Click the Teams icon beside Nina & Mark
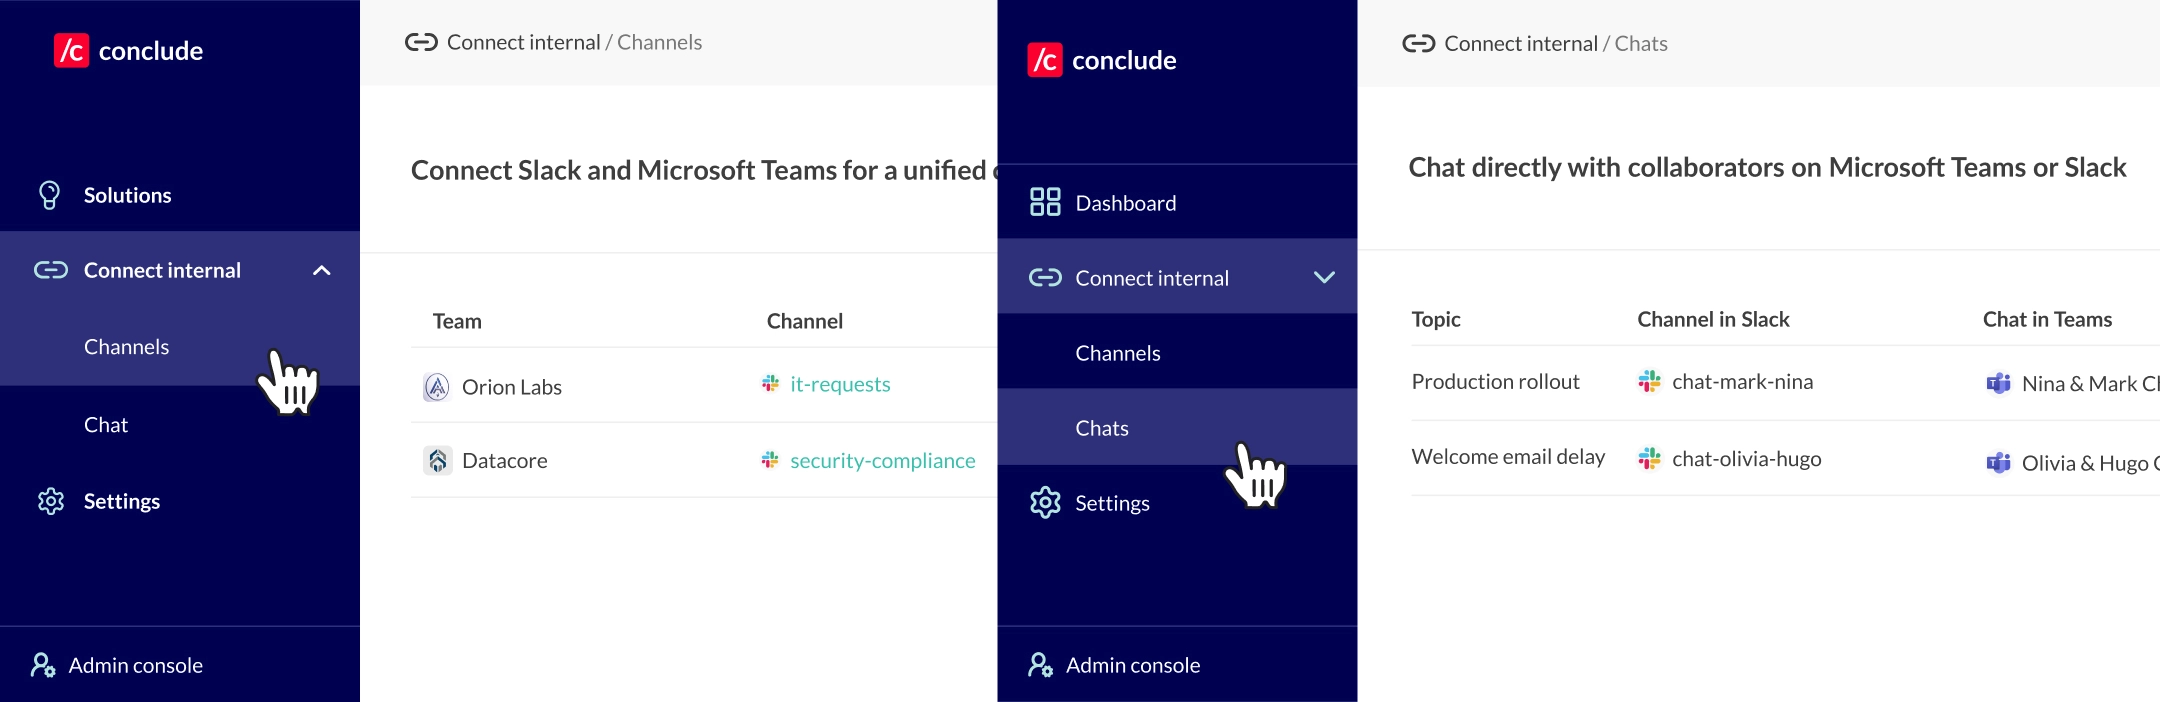 point(1998,383)
